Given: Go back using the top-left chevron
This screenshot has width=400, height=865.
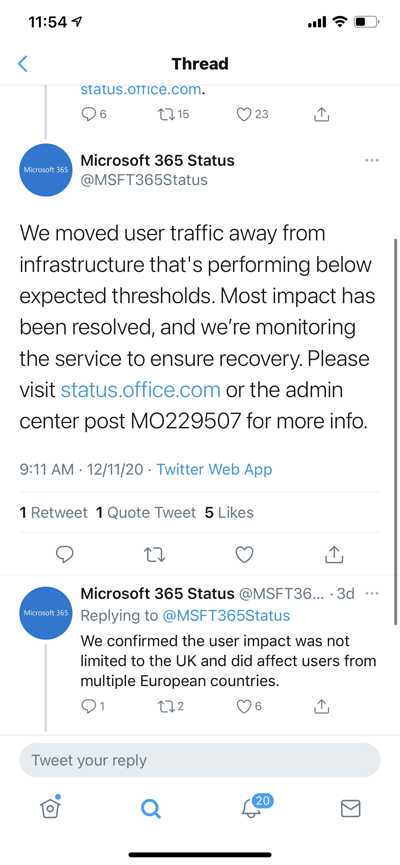Looking at the screenshot, I should pyautogui.click(x=23, y=63).
